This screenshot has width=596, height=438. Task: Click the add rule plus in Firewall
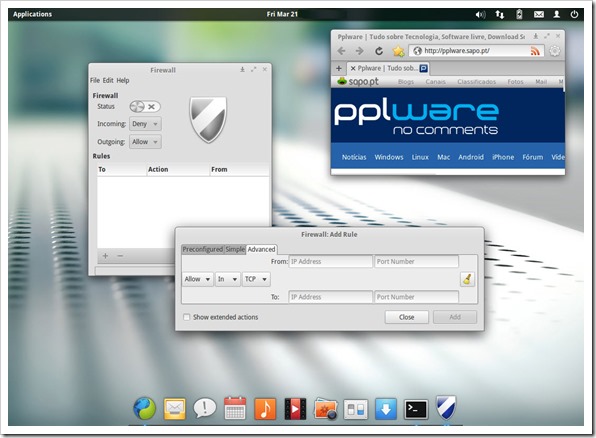coord(105,256)
